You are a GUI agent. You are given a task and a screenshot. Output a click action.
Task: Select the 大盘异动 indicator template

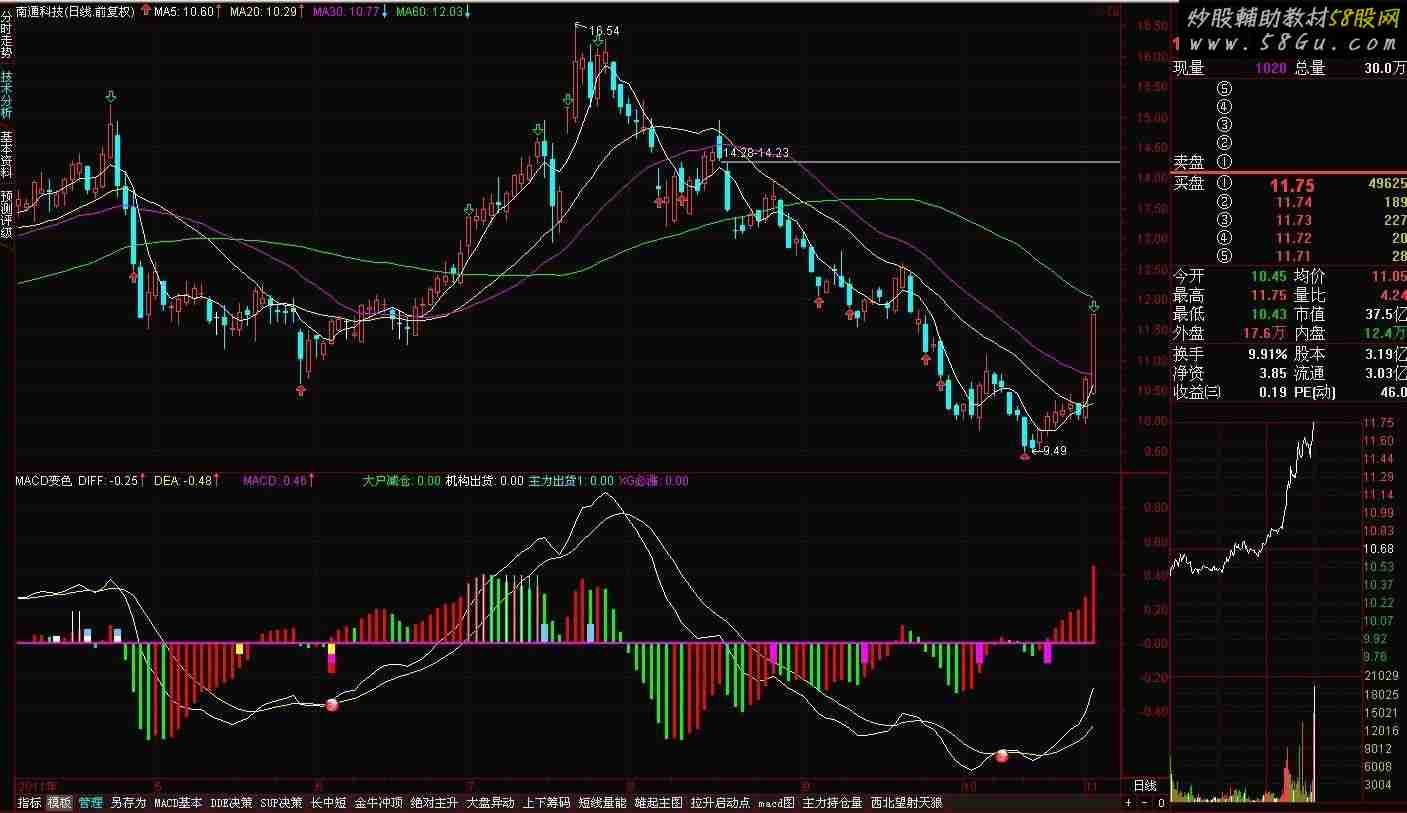point(490,802)
